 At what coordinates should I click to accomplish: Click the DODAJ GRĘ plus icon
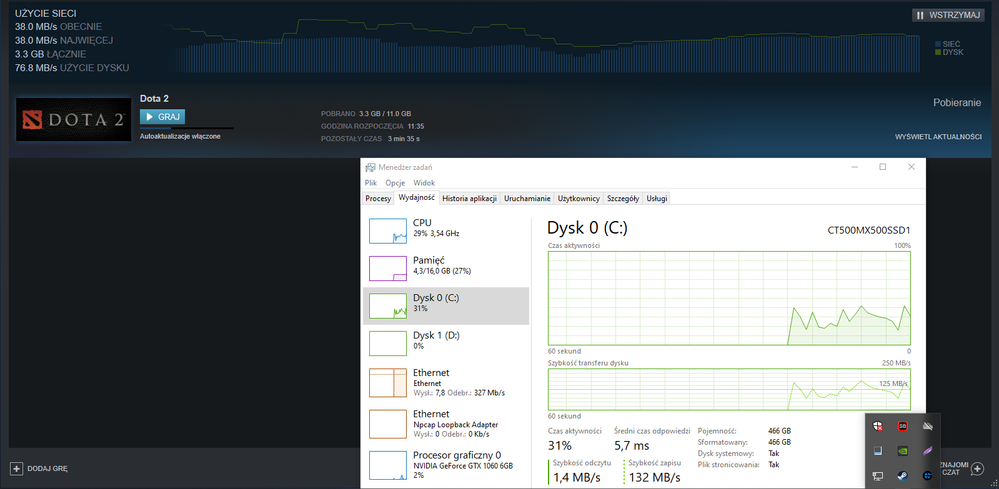16,468
